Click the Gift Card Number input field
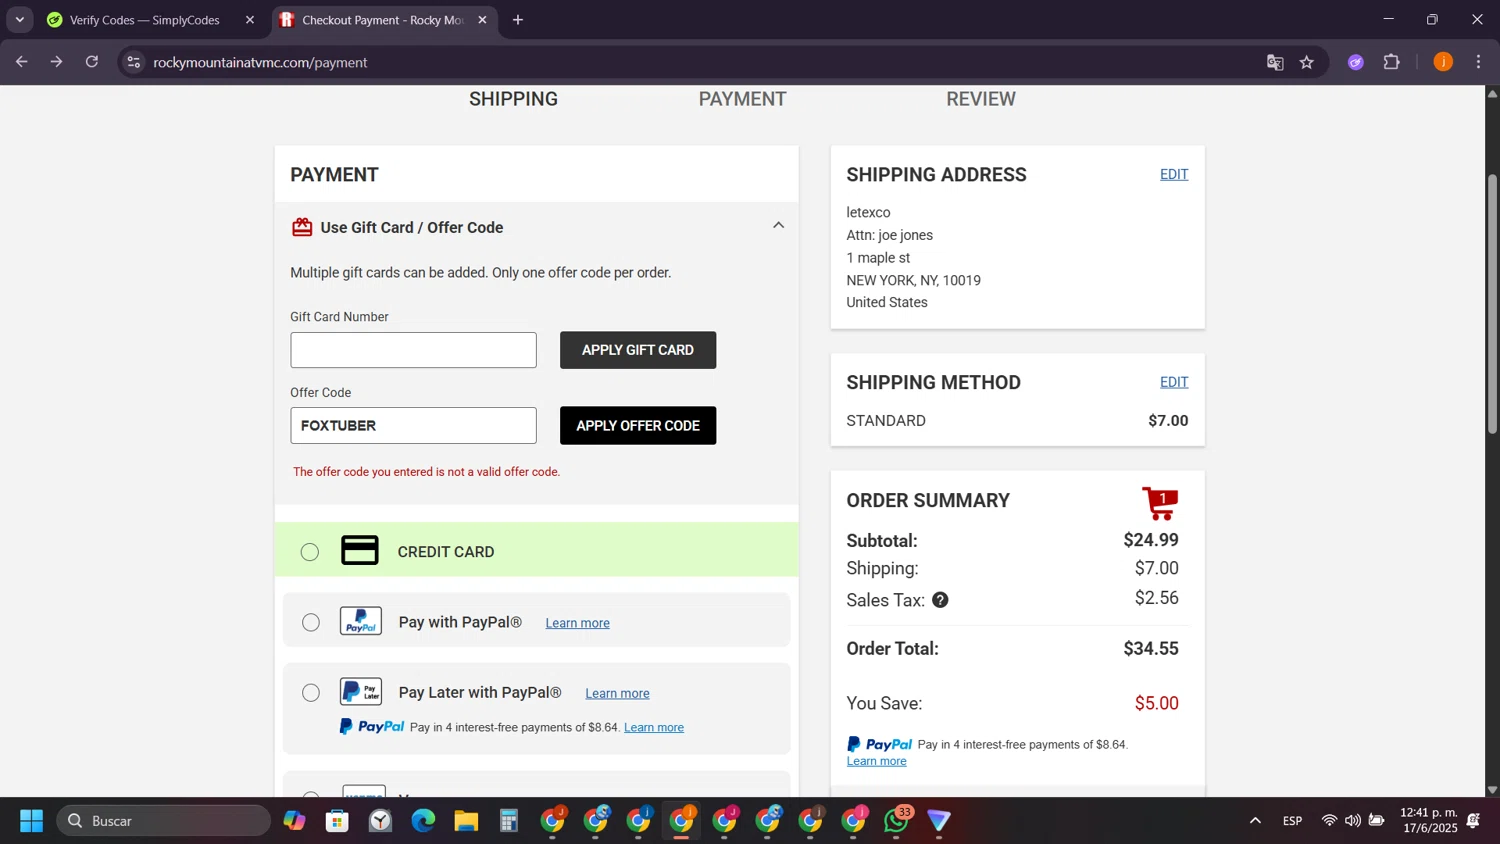 [413, 350]
